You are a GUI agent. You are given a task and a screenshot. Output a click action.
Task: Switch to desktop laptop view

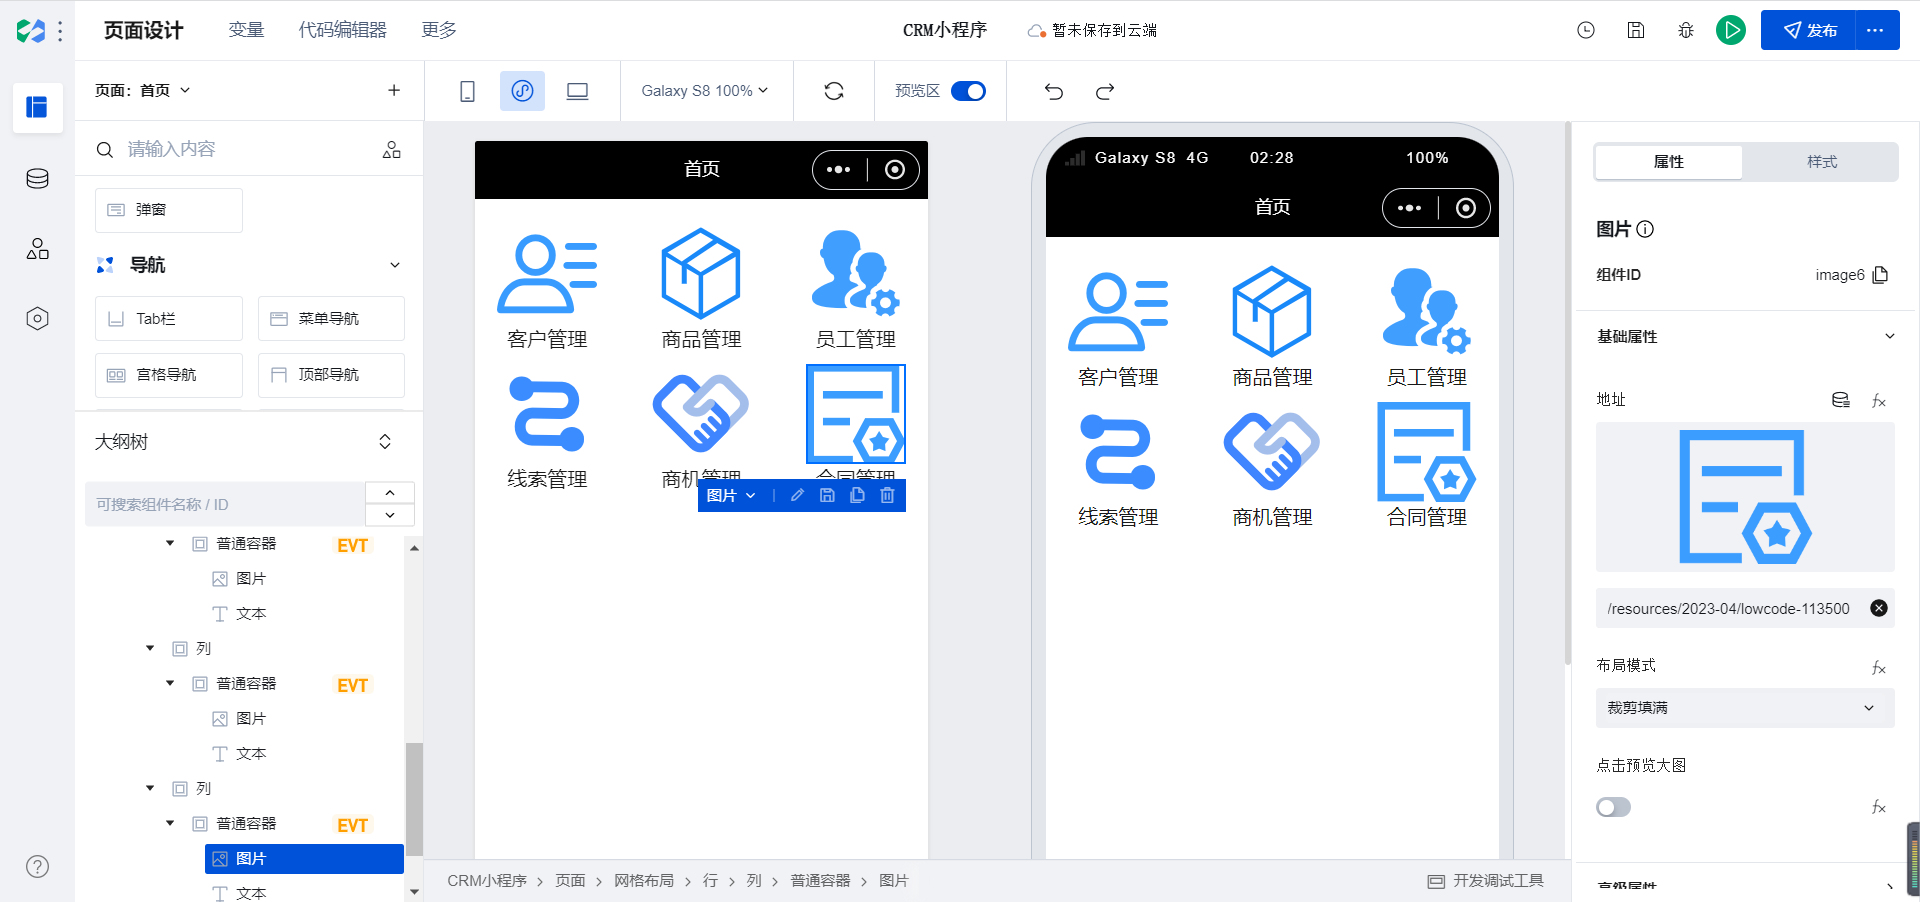click(x=577, y=91)
